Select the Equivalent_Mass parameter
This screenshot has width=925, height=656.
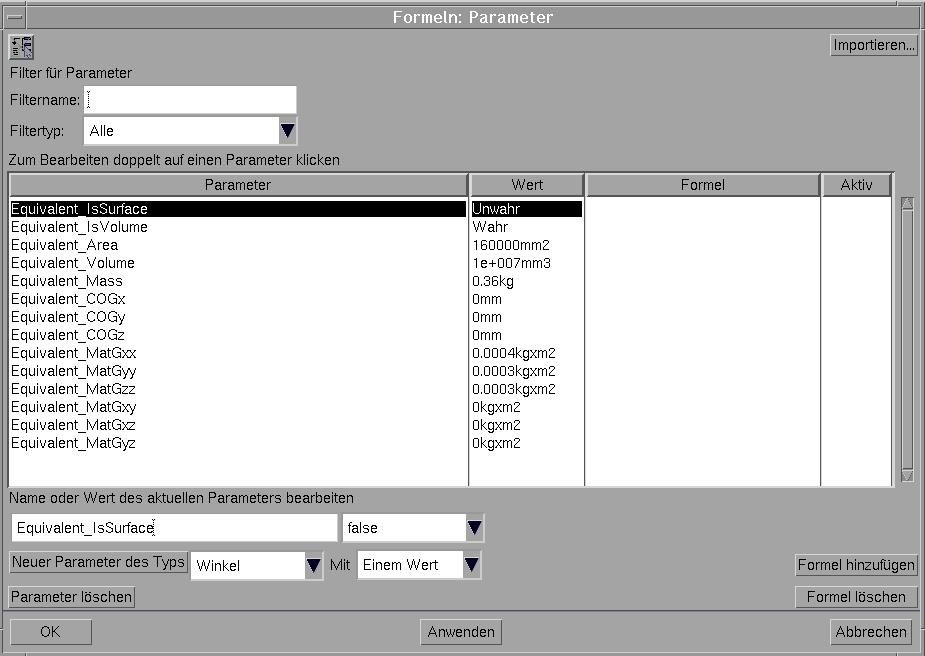click(x=67, y=281)
